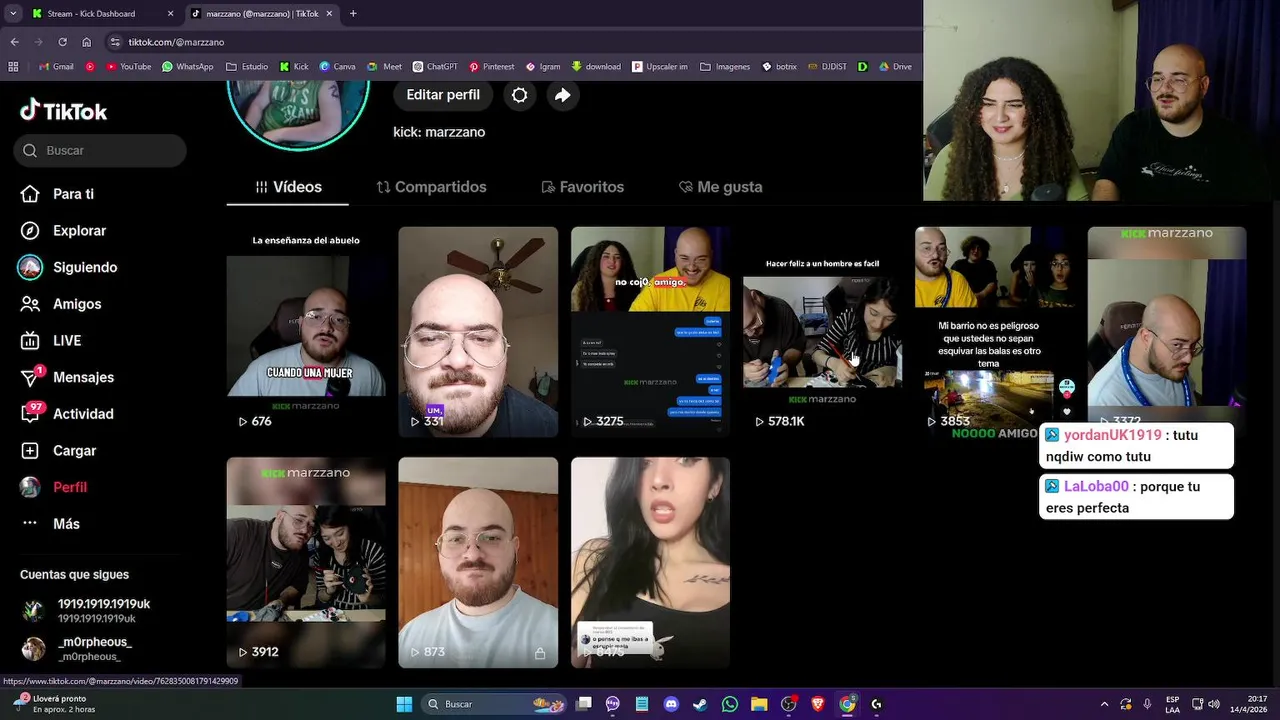This screenshot has width=1280, height=720.
Task: Open tab search dropdown arrow
Action: [13, 14]
